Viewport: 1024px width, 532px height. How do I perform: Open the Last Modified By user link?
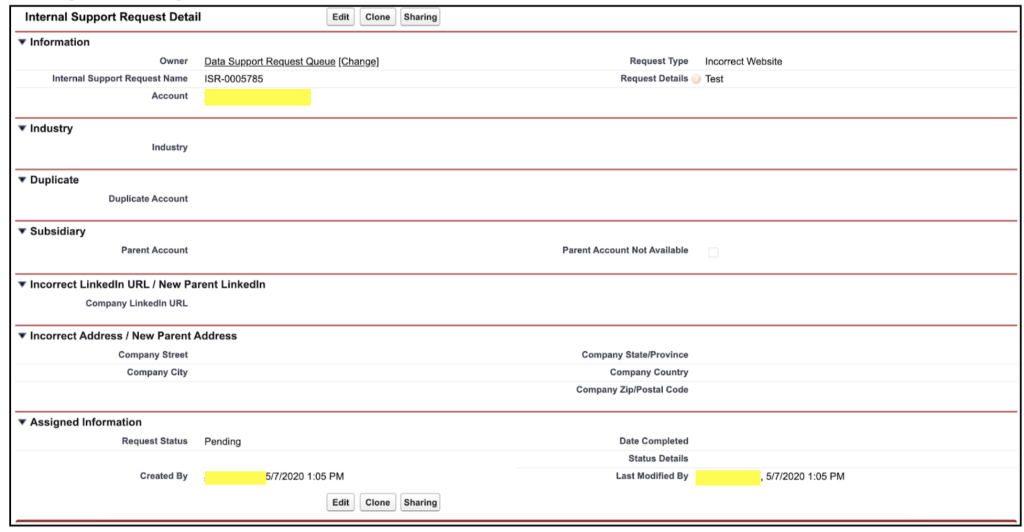click(728, 477)
